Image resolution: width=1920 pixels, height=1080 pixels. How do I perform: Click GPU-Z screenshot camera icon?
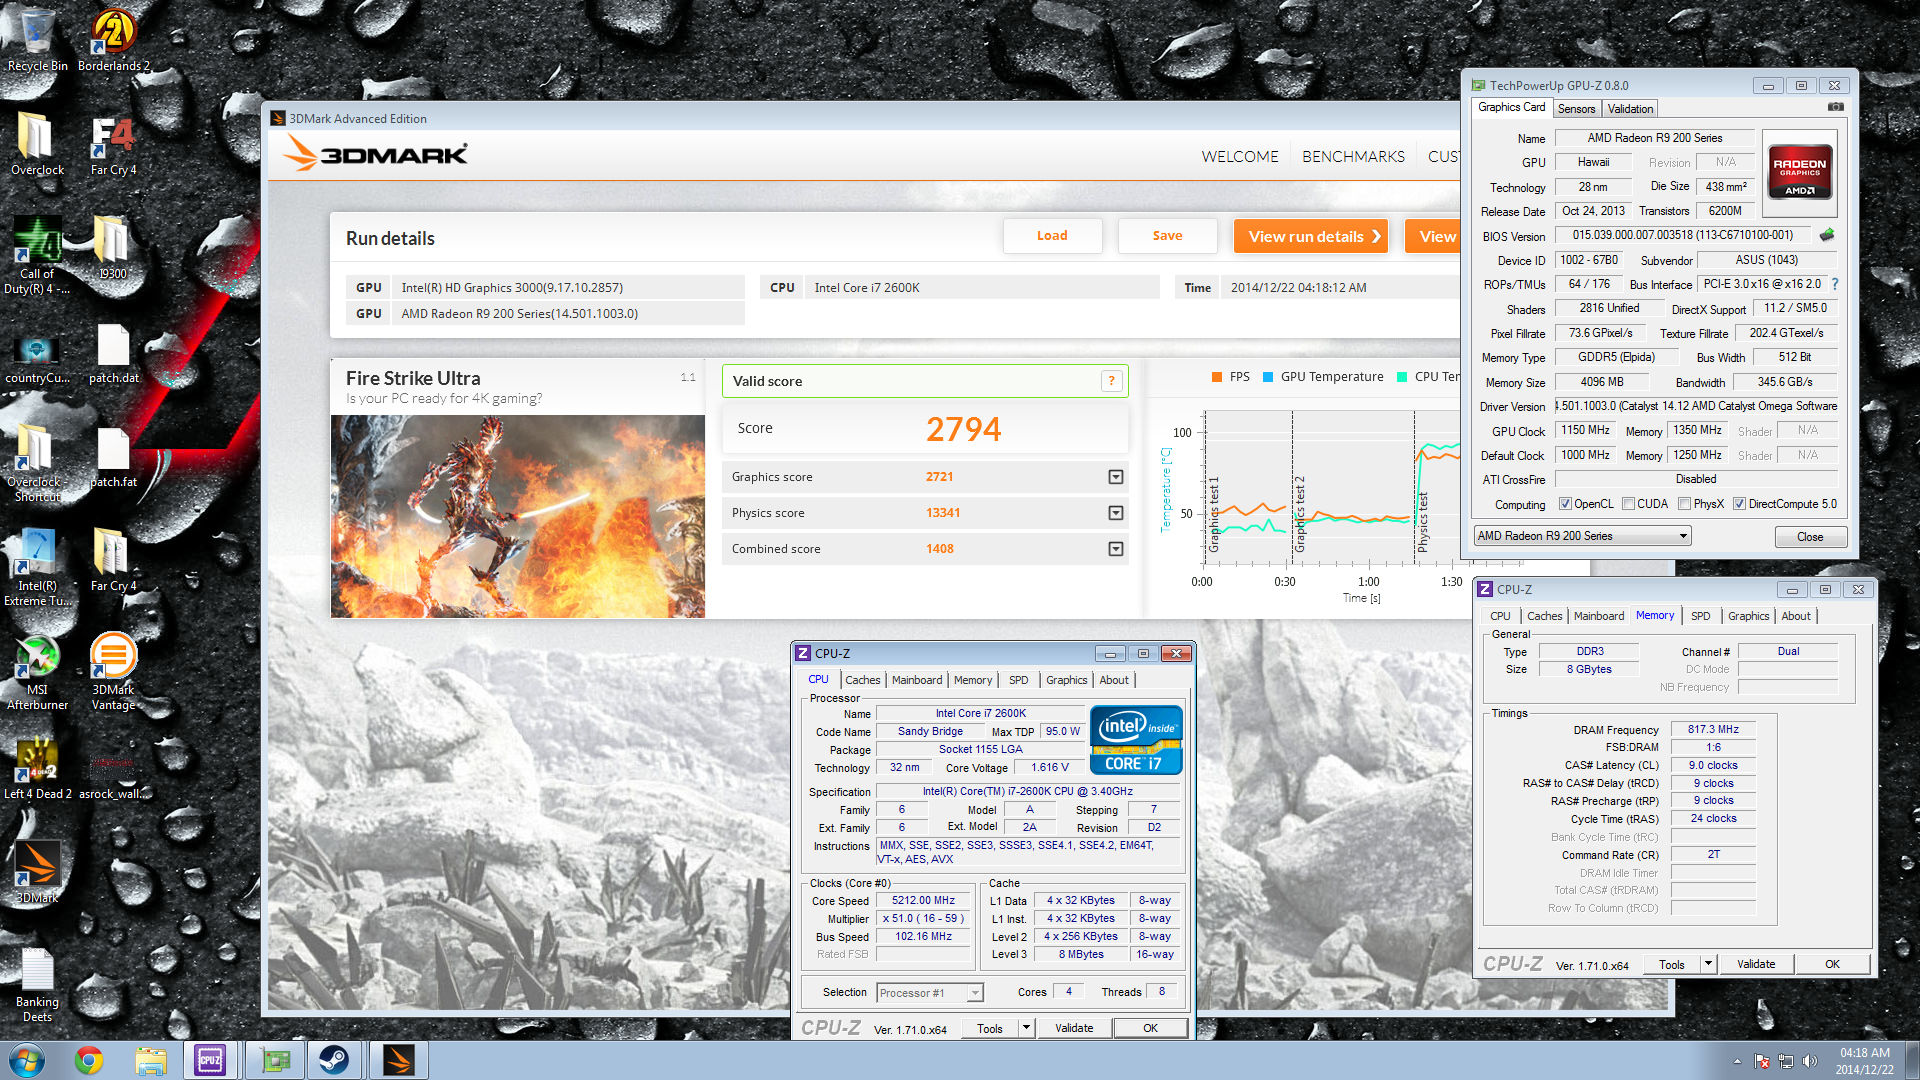(1835, 107)
